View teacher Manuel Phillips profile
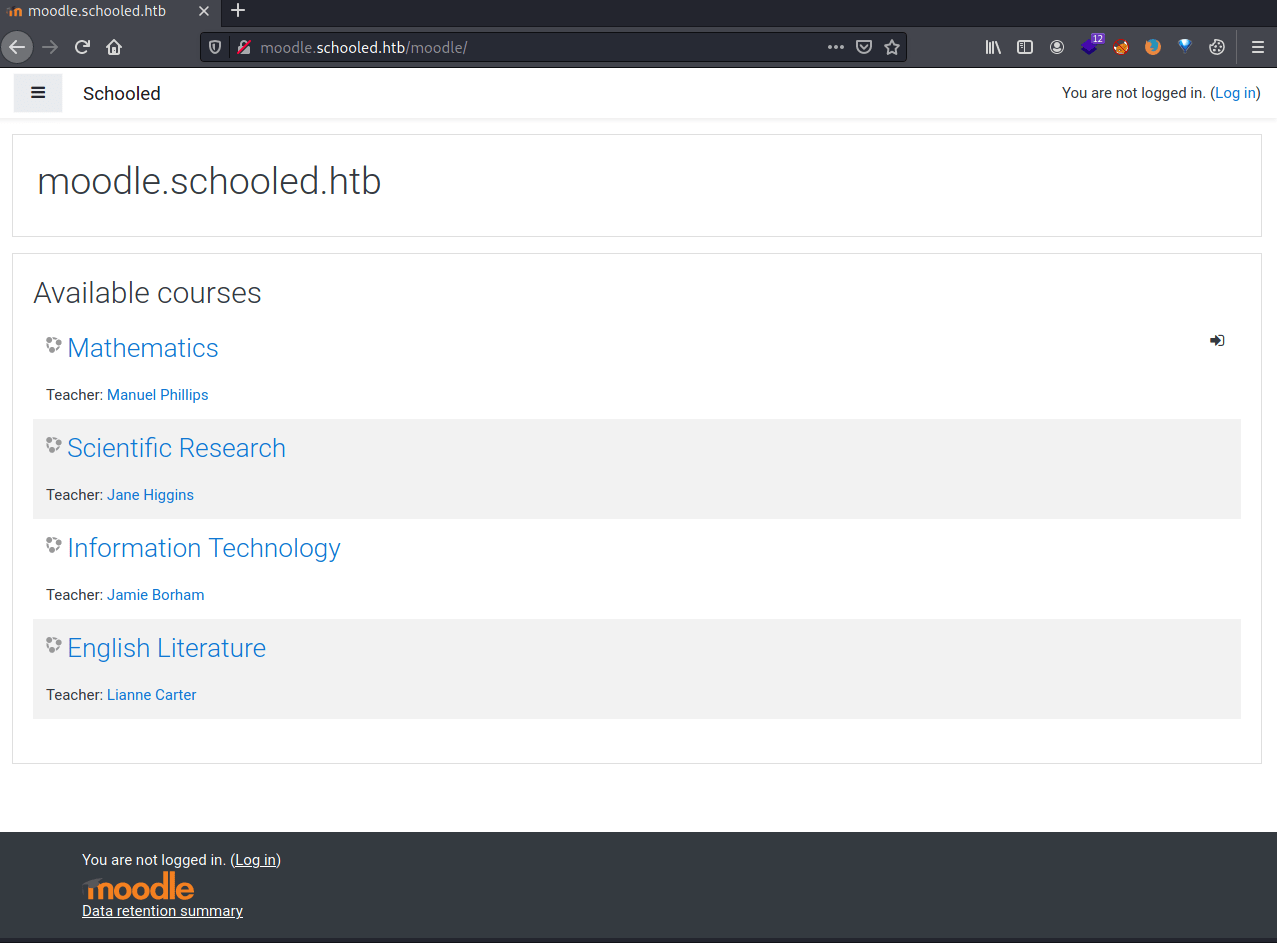Screen dimensions: 1277x943 [x=158, y=395]
